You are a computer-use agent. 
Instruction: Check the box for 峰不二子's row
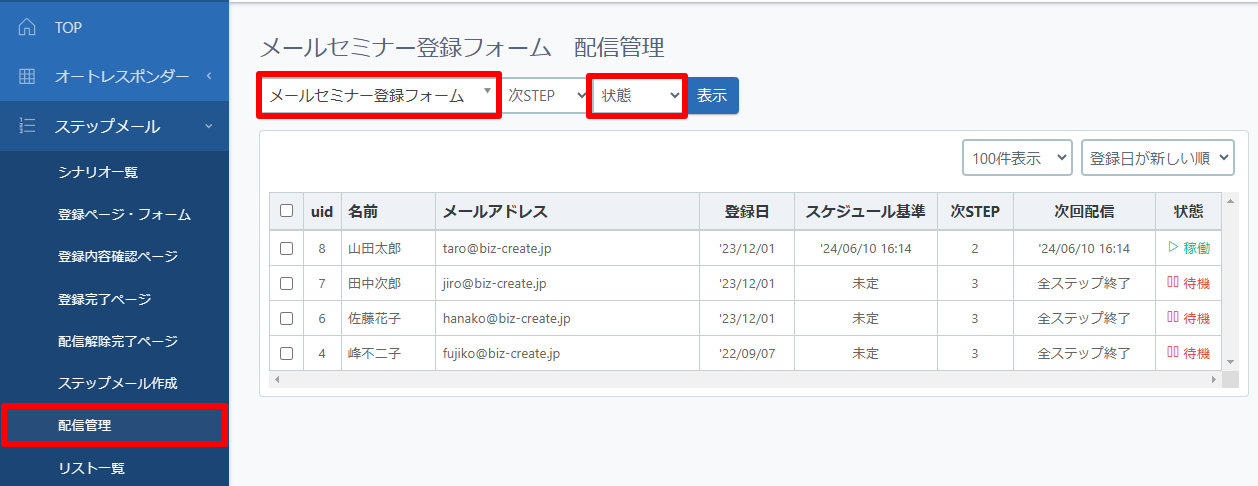pos(287,353)
